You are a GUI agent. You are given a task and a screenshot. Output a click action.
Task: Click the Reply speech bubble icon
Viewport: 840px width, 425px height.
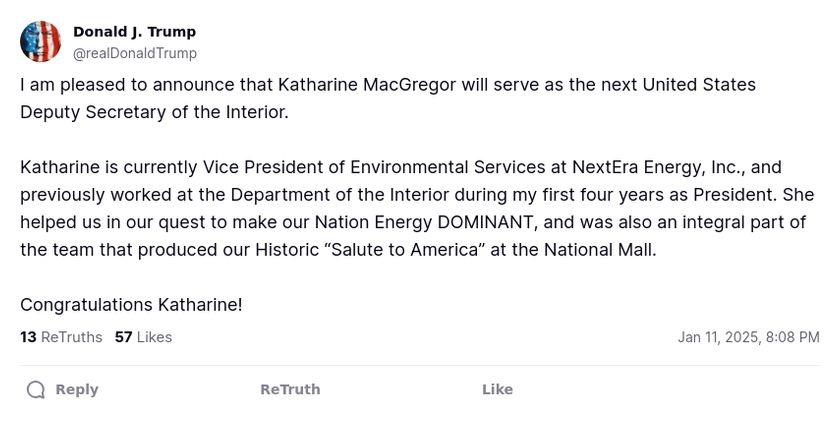[36, 389]
